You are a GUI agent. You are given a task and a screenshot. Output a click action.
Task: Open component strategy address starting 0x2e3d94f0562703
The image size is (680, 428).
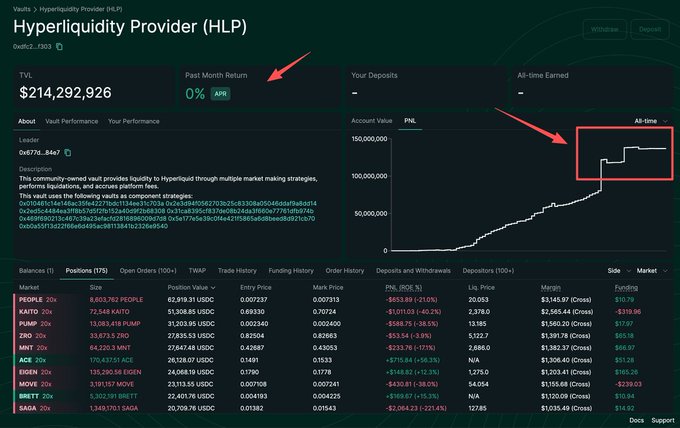(242, 203)
